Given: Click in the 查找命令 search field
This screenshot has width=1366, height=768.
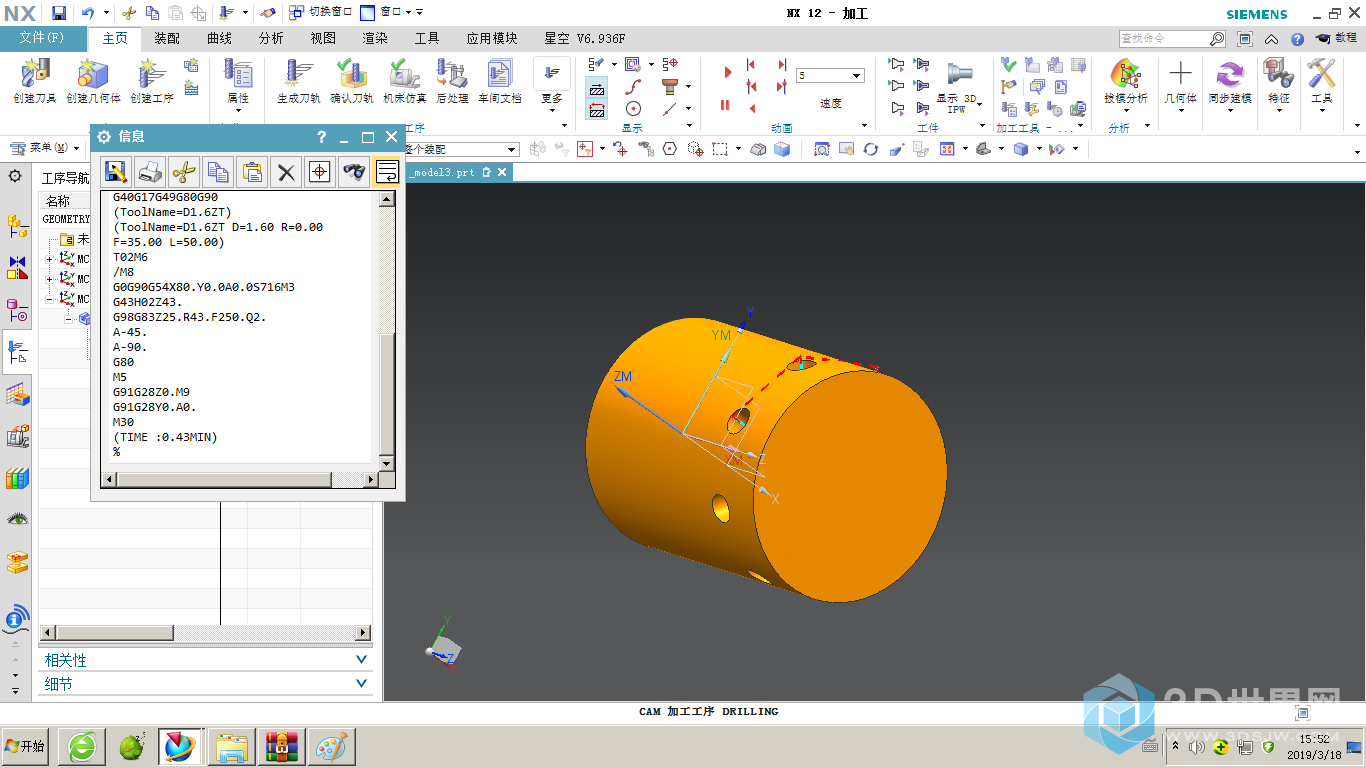Looking at the screenshot, I should click(x=1164, y=38).
